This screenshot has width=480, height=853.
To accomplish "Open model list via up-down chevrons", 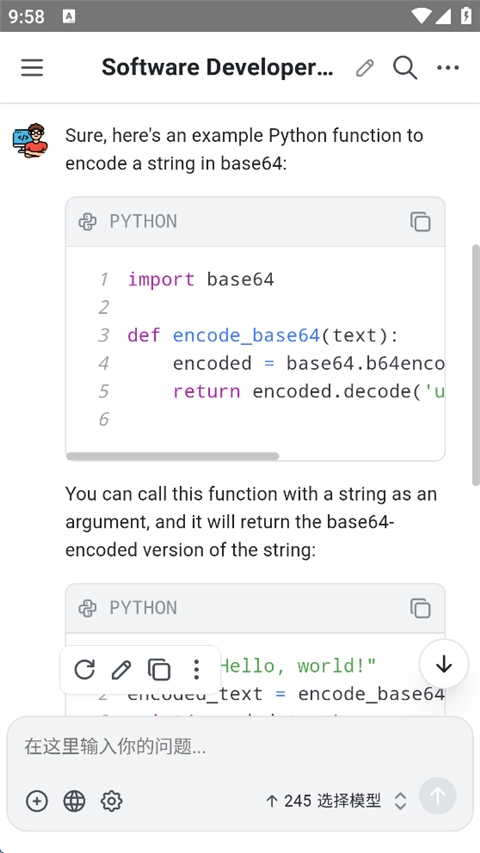I will point(400,801).
